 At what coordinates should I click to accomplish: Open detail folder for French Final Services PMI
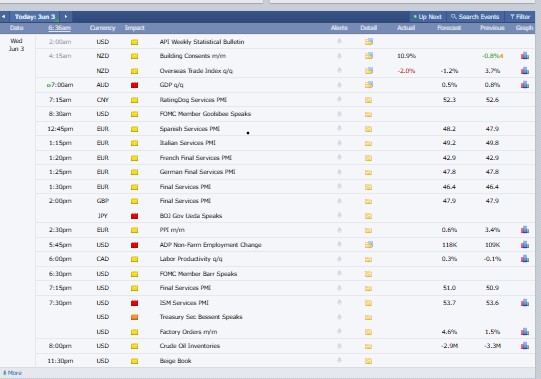pyautogui.click(x=368, y=158)
